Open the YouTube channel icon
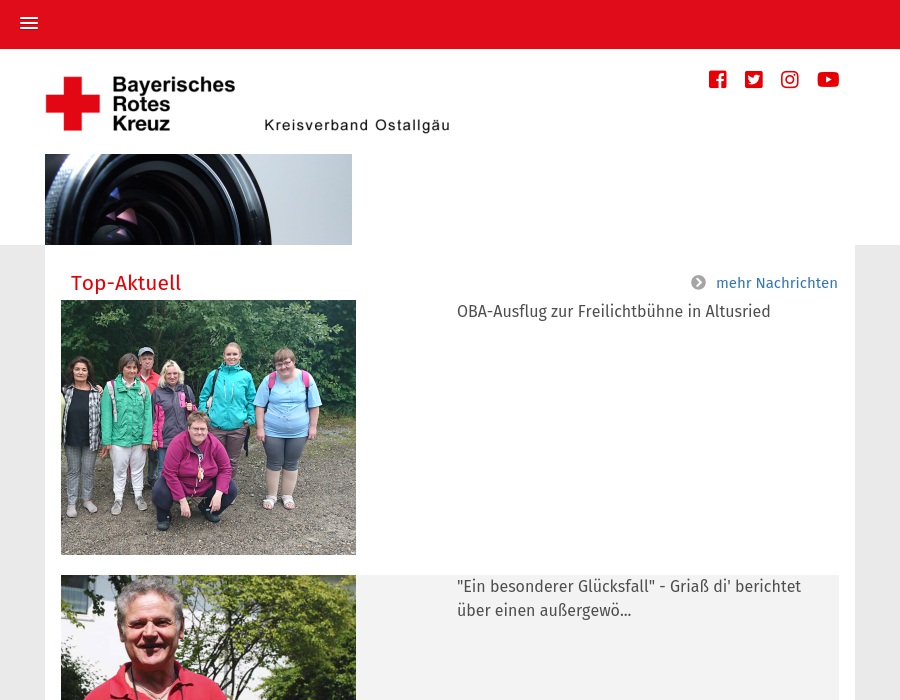The height and width of the screenshot is (700, 900). click(828, 79)
